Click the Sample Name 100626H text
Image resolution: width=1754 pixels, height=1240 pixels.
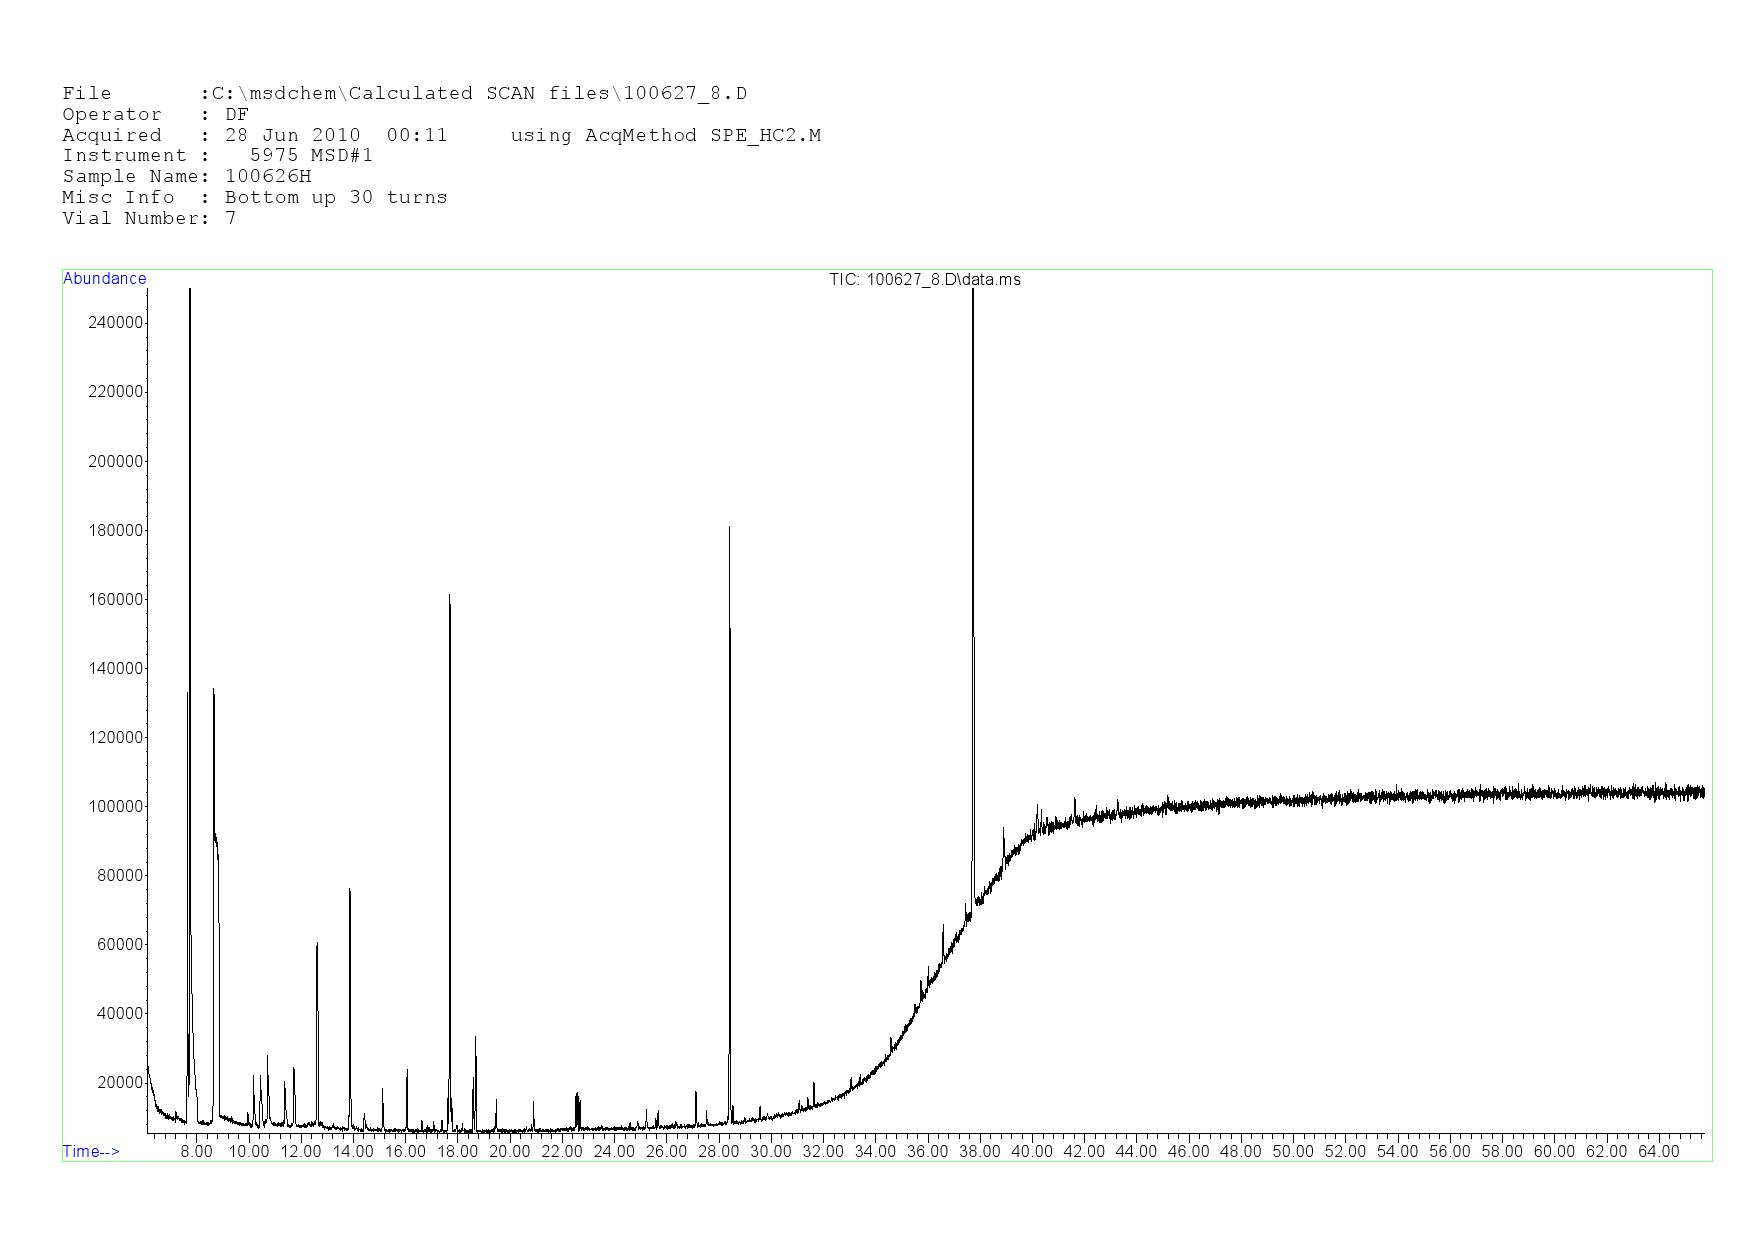pos(187,177)
